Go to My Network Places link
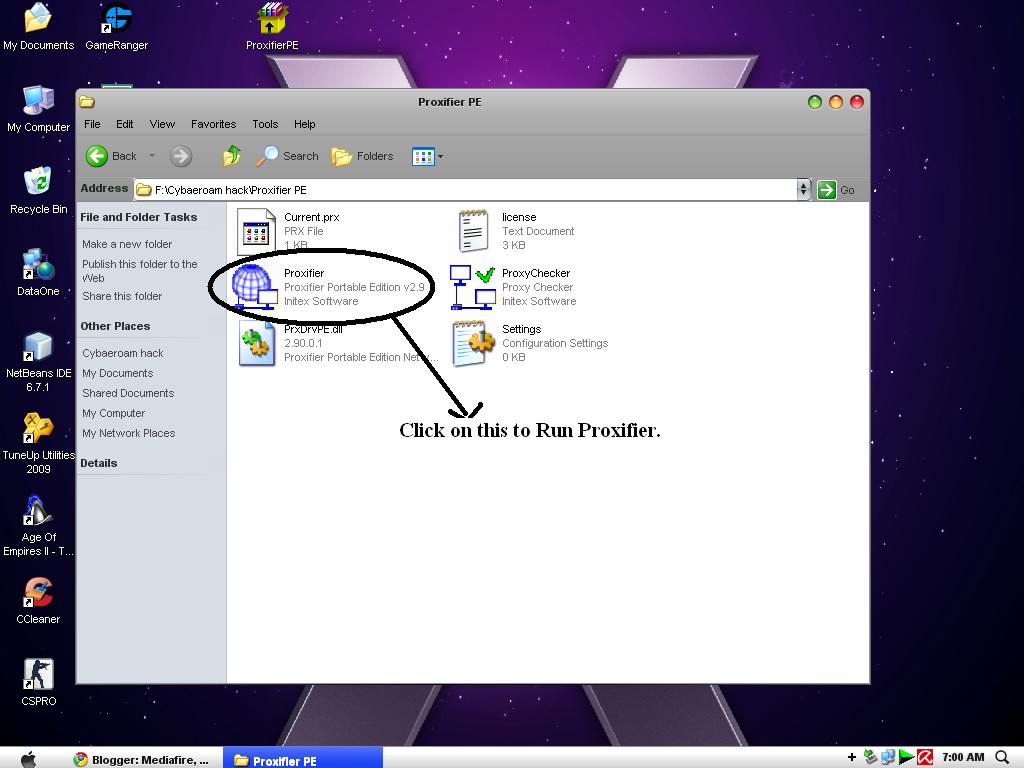This screenshot has height=768, width=1024. [x=129, y=434]
